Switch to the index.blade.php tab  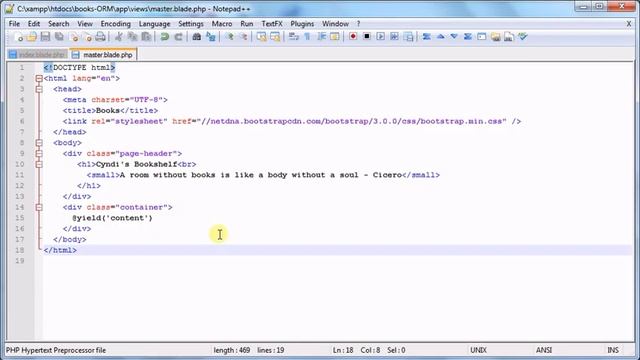38,55
